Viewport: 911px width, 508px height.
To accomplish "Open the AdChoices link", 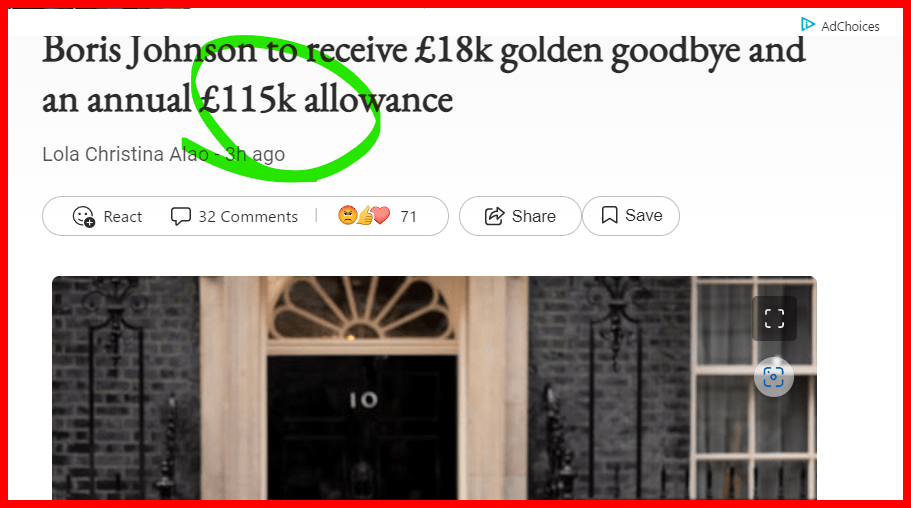I will point(840,26).
